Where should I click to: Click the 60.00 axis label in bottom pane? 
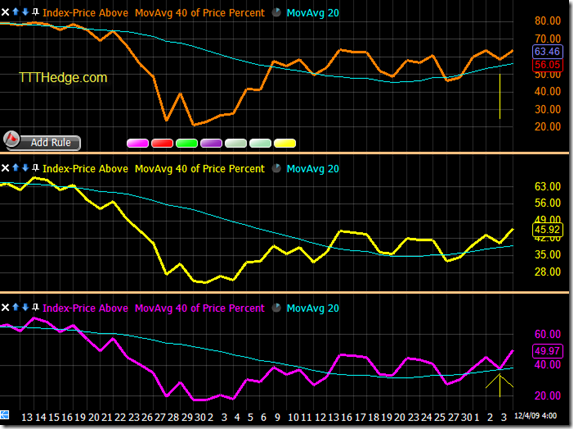[547, 334]
